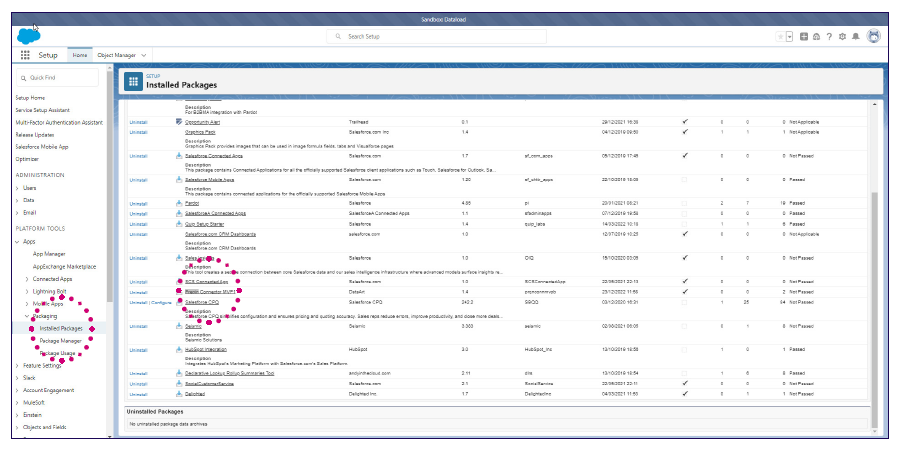Open the App Launcher grid icon
This screenshot has height=456, width=907.
[x=25, y=55]
